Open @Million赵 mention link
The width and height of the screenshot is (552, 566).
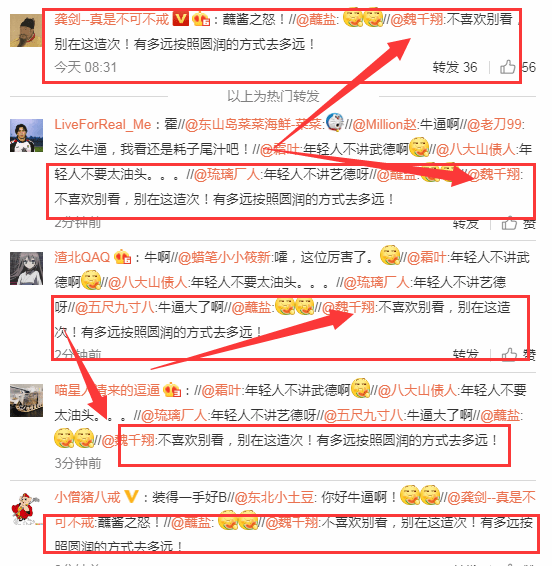point(384,125)
